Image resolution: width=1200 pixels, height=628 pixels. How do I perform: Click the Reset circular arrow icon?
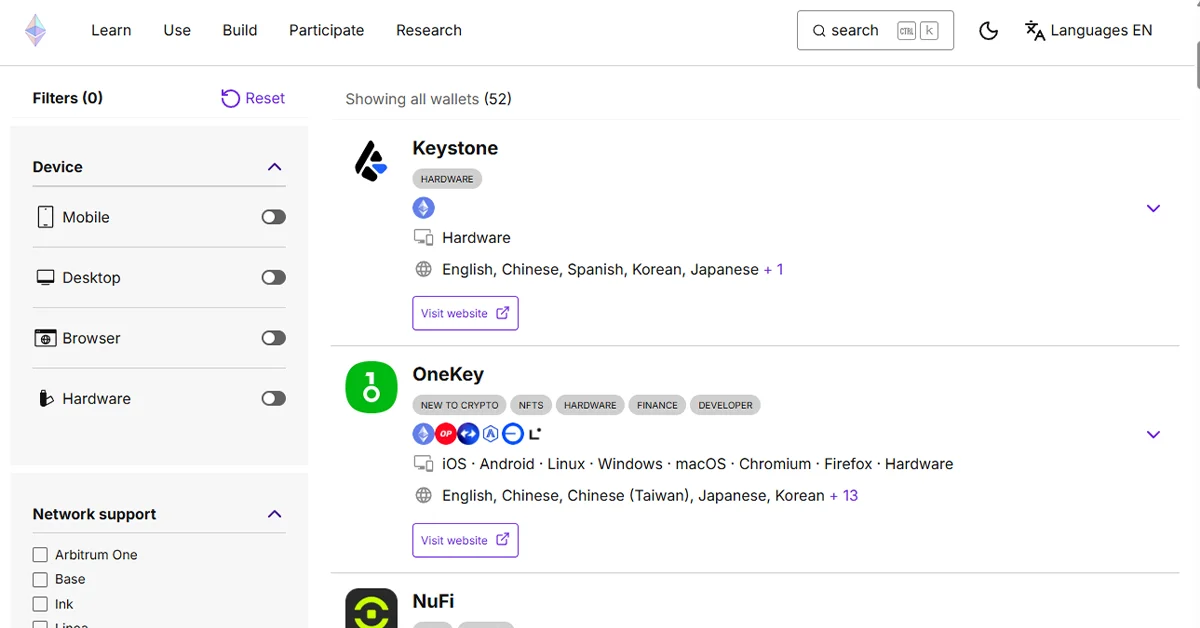pyautogui.click(x=230, y=98)
